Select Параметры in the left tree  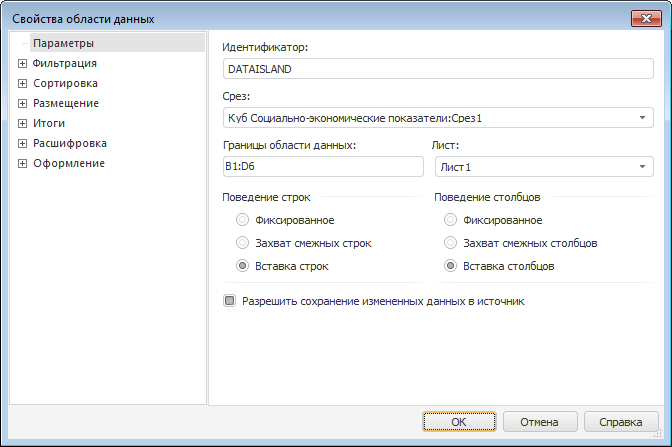(x=63, y=43)
